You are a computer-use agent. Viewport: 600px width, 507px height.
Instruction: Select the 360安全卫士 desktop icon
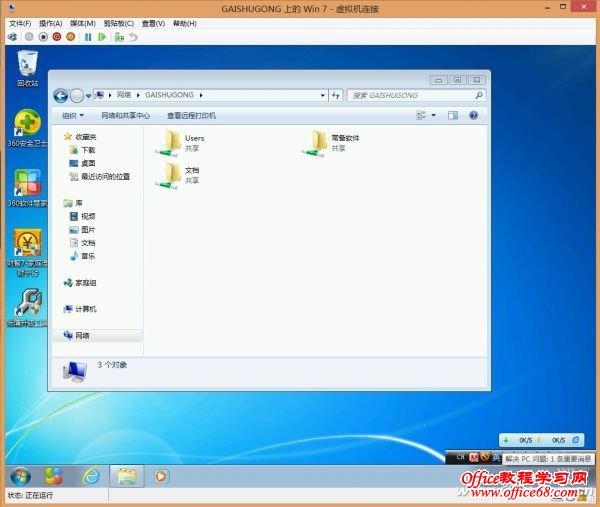pos(27,128)
